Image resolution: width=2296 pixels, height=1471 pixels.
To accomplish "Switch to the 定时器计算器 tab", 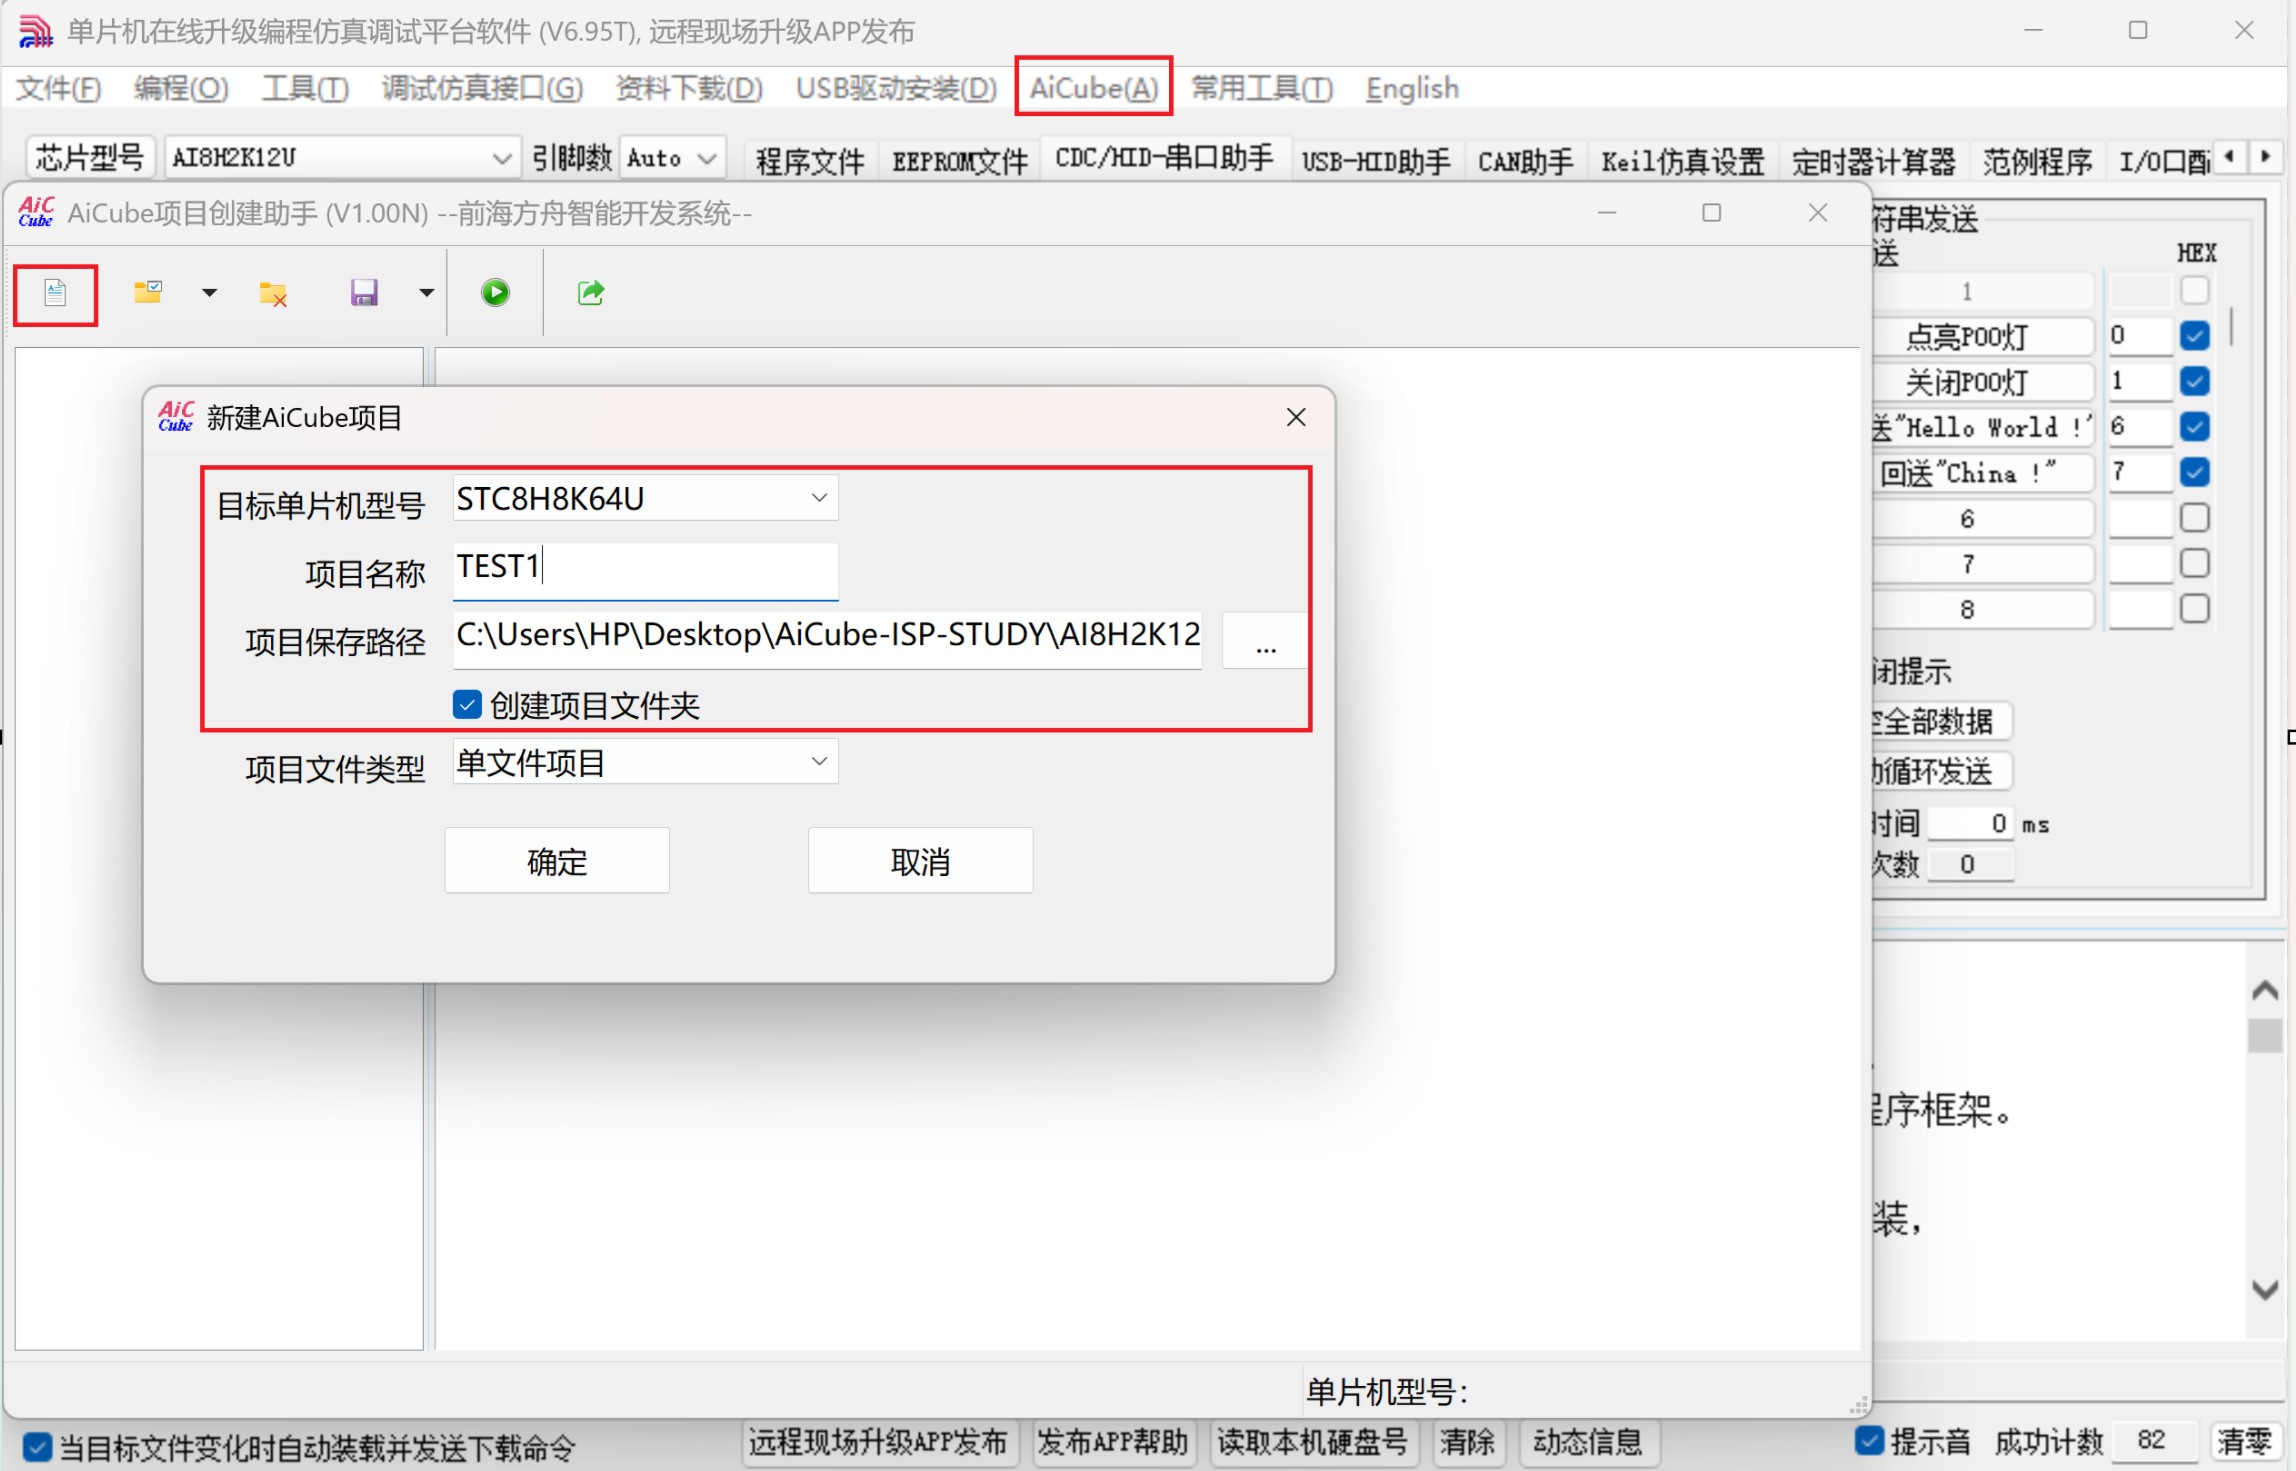I will click(x=1873, y=160).
